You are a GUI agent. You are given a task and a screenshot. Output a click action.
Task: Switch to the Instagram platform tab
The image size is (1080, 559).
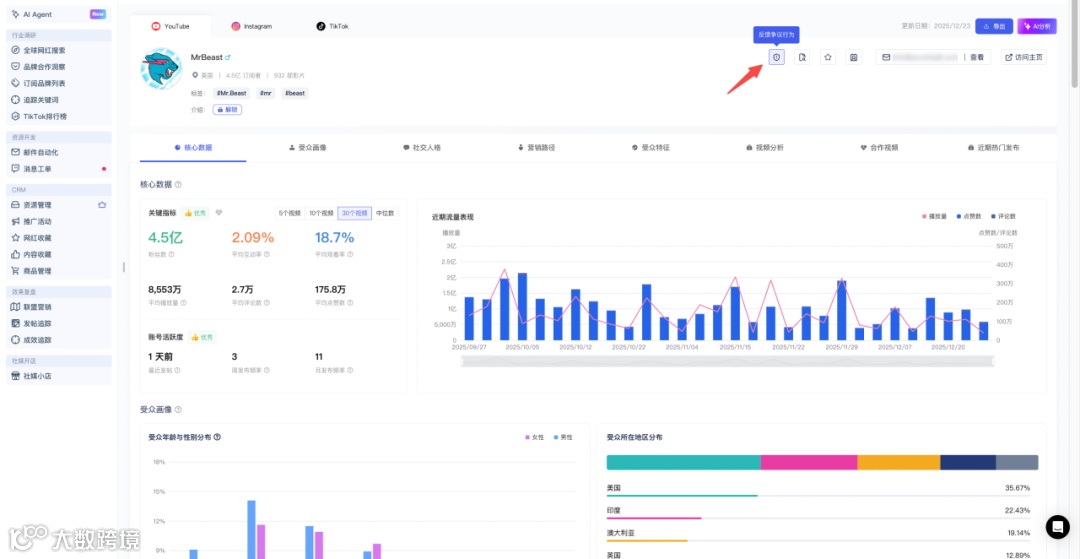[251, 26]
